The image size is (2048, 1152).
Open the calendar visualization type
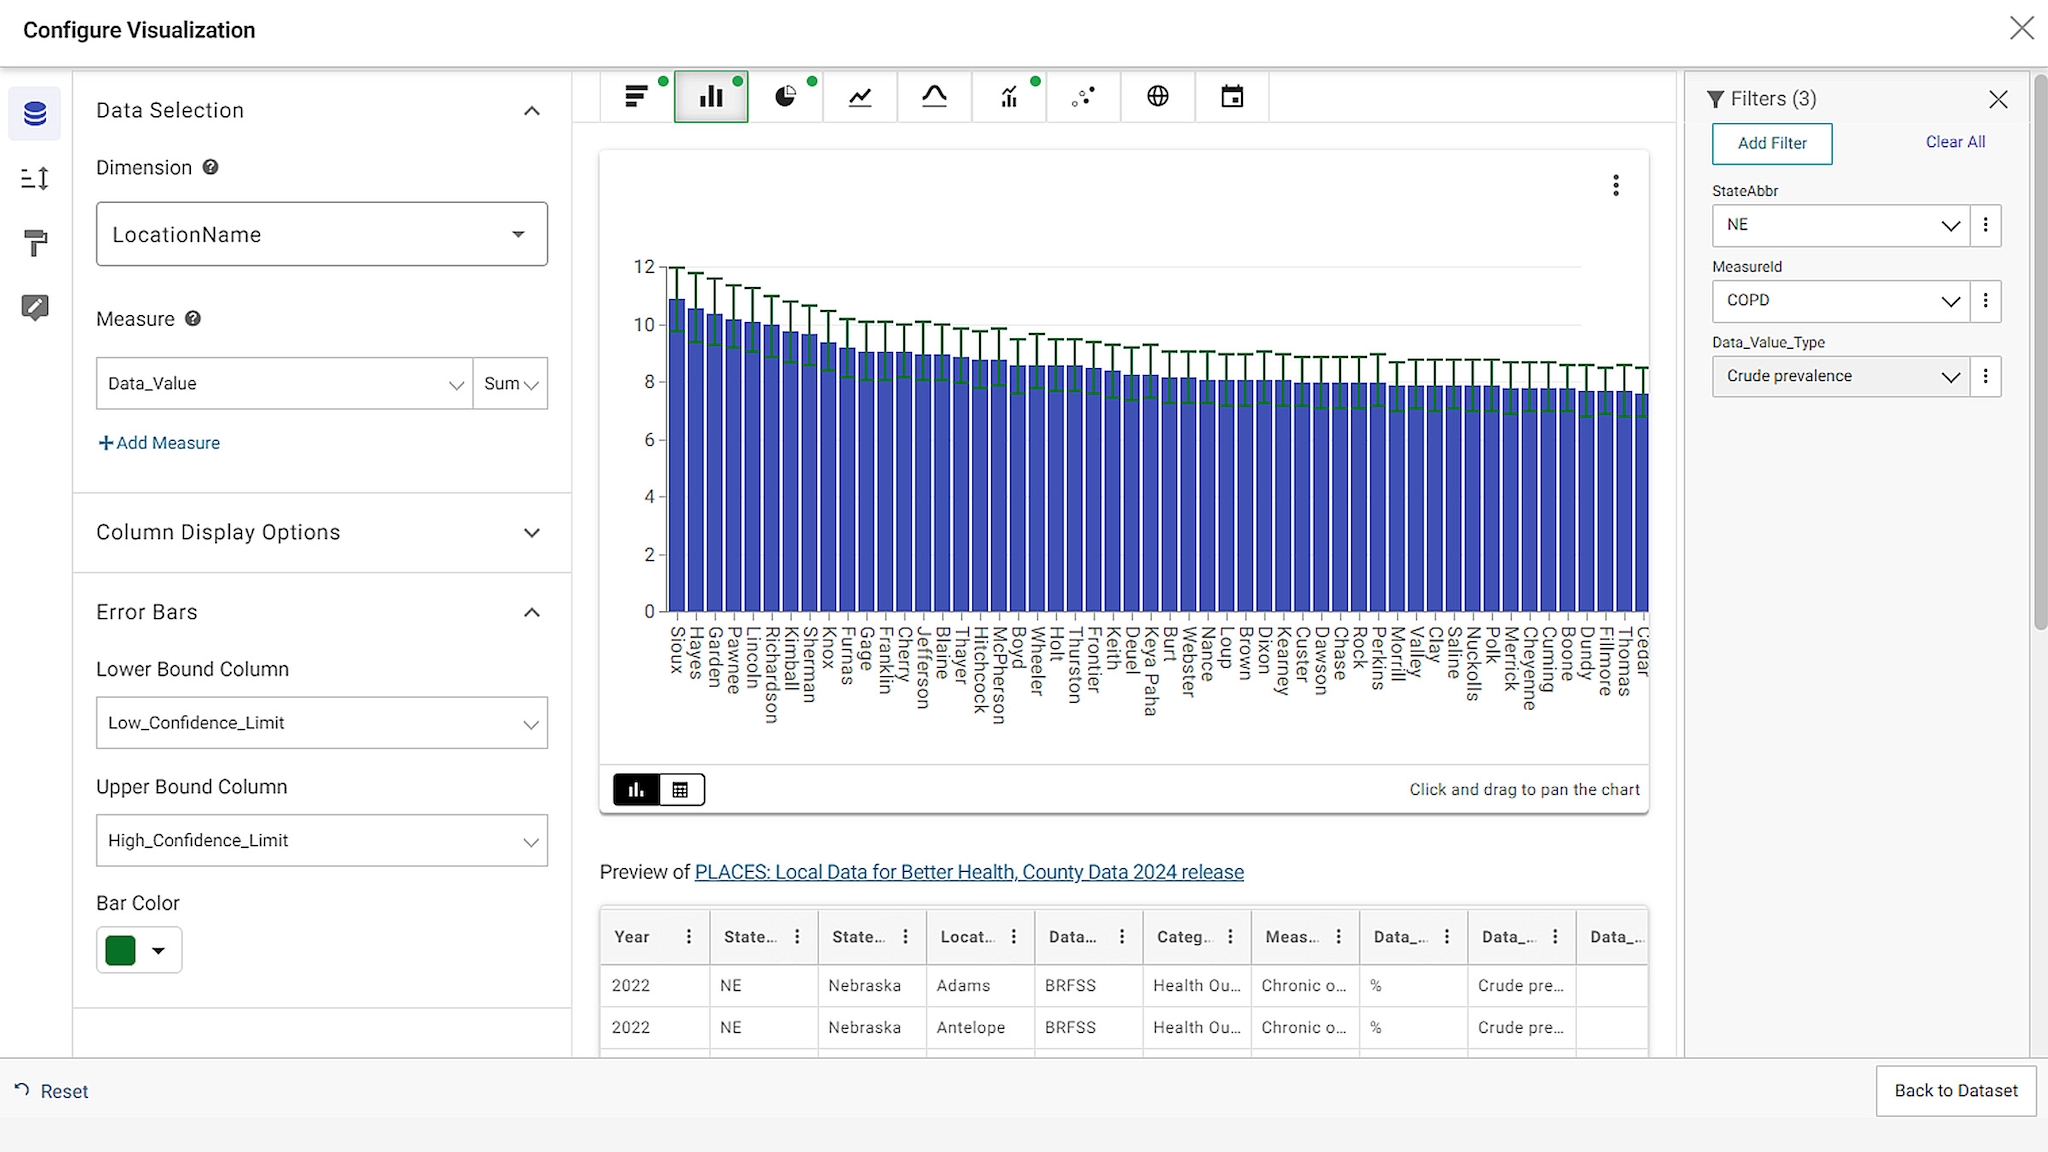click(x=1232, y=96)
